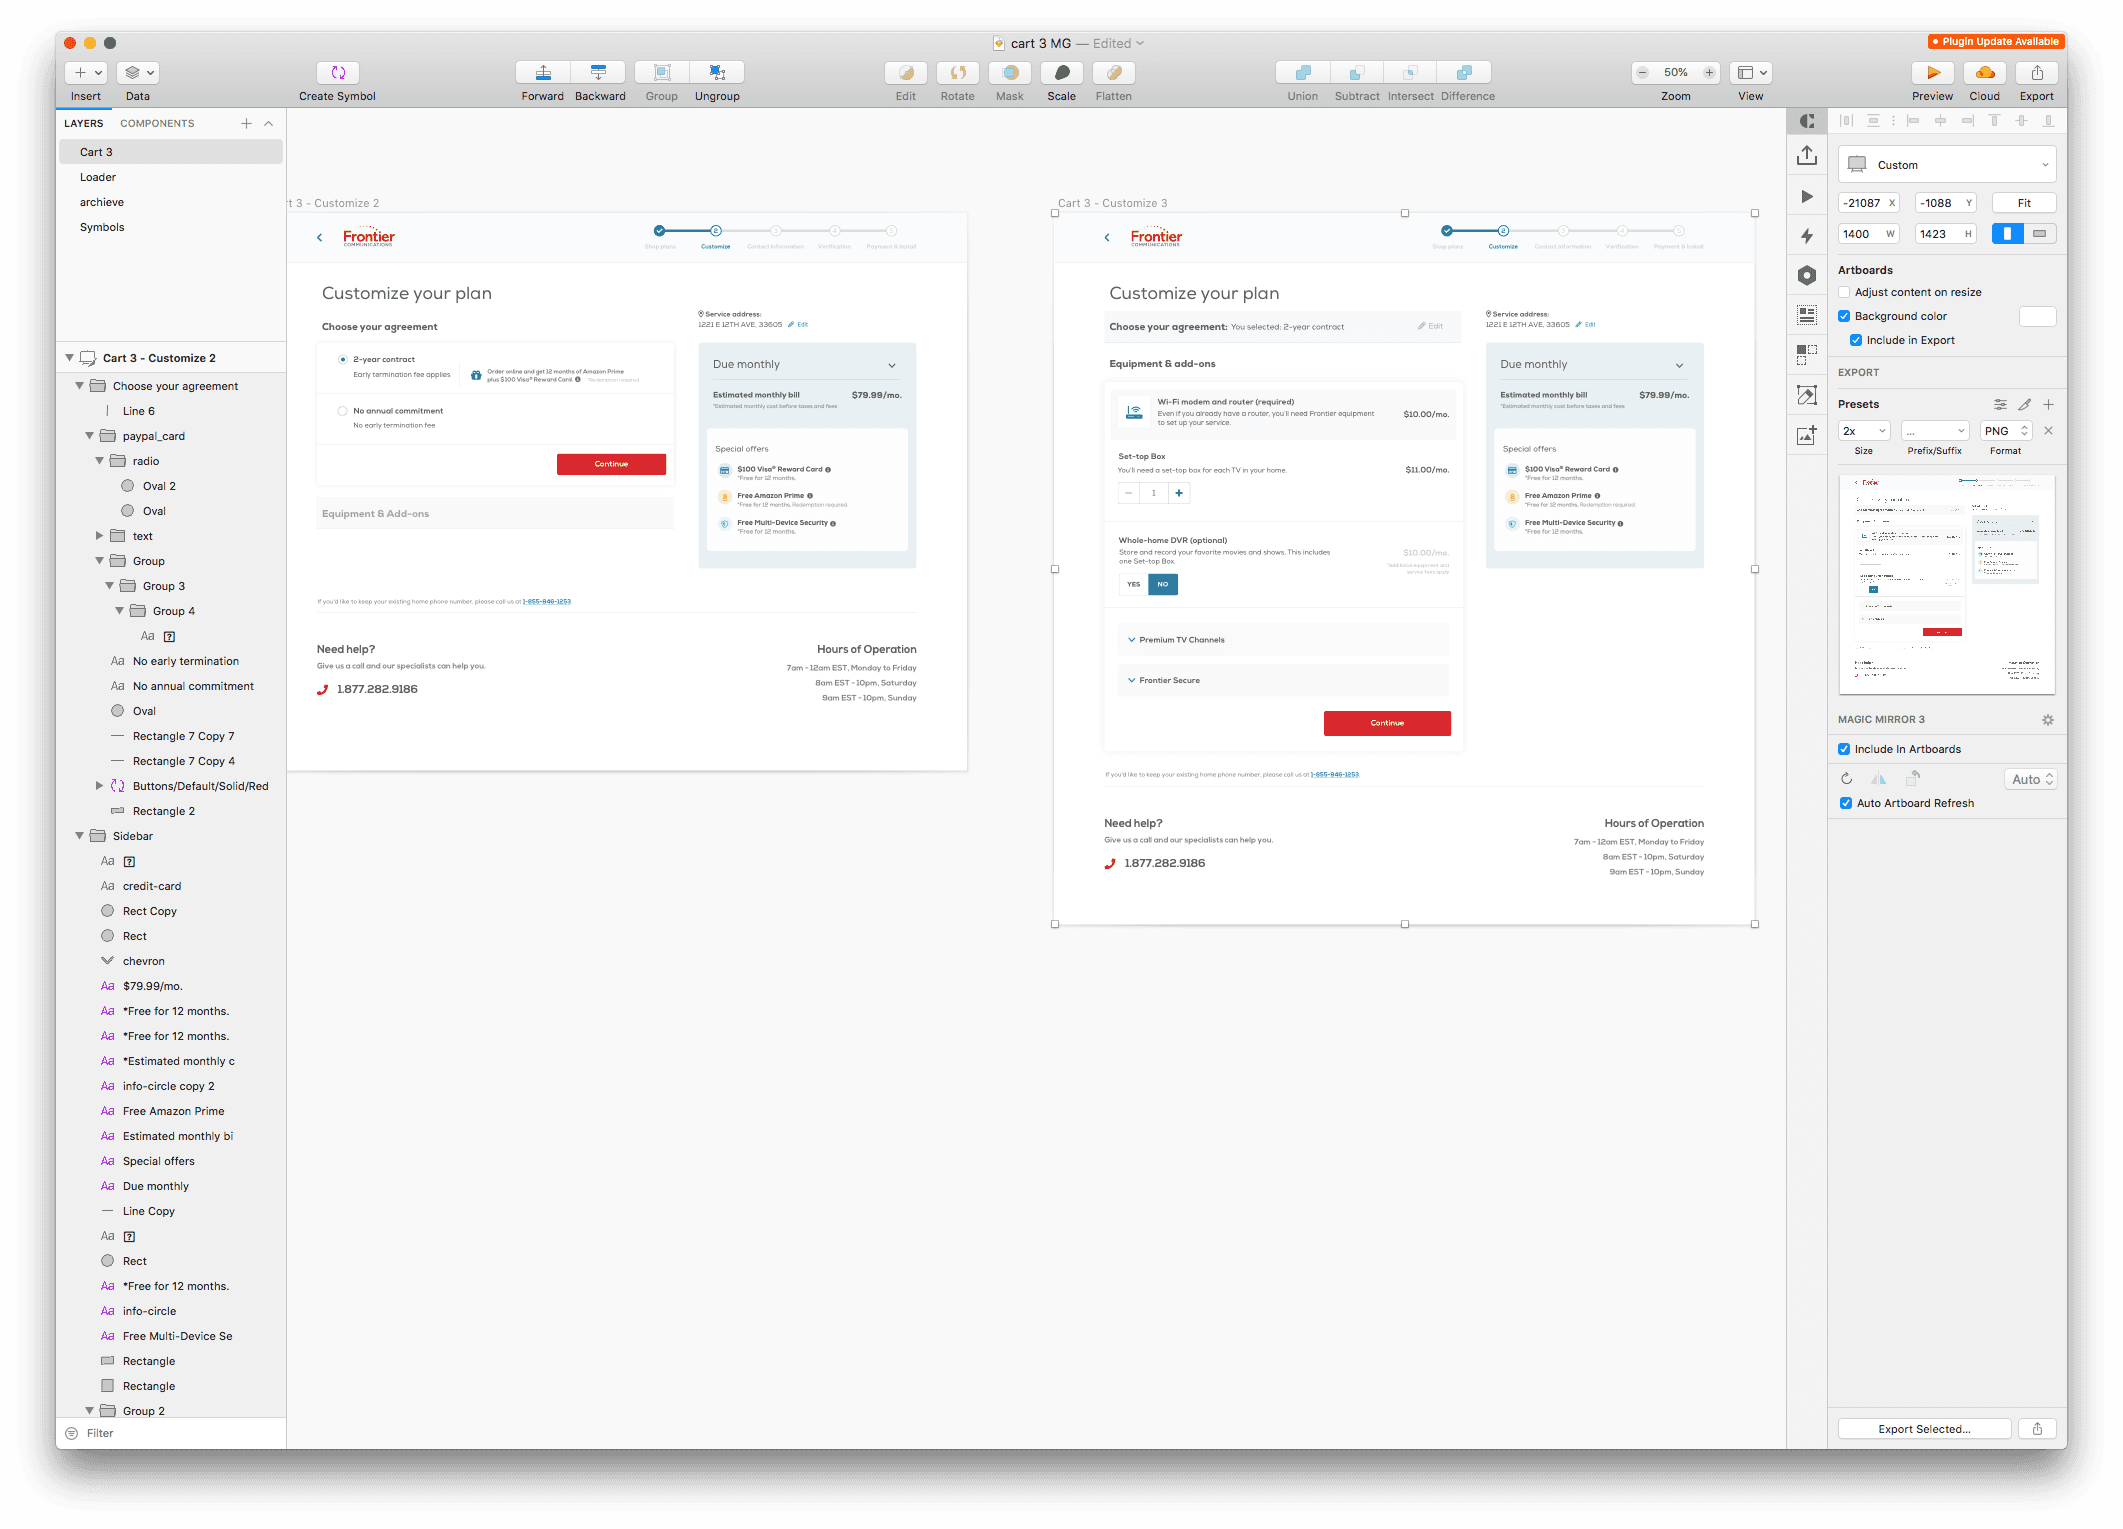Click the Export toolbar icon
This screenshot has width=2123, height=1529.
click(x=2037, y=73)
